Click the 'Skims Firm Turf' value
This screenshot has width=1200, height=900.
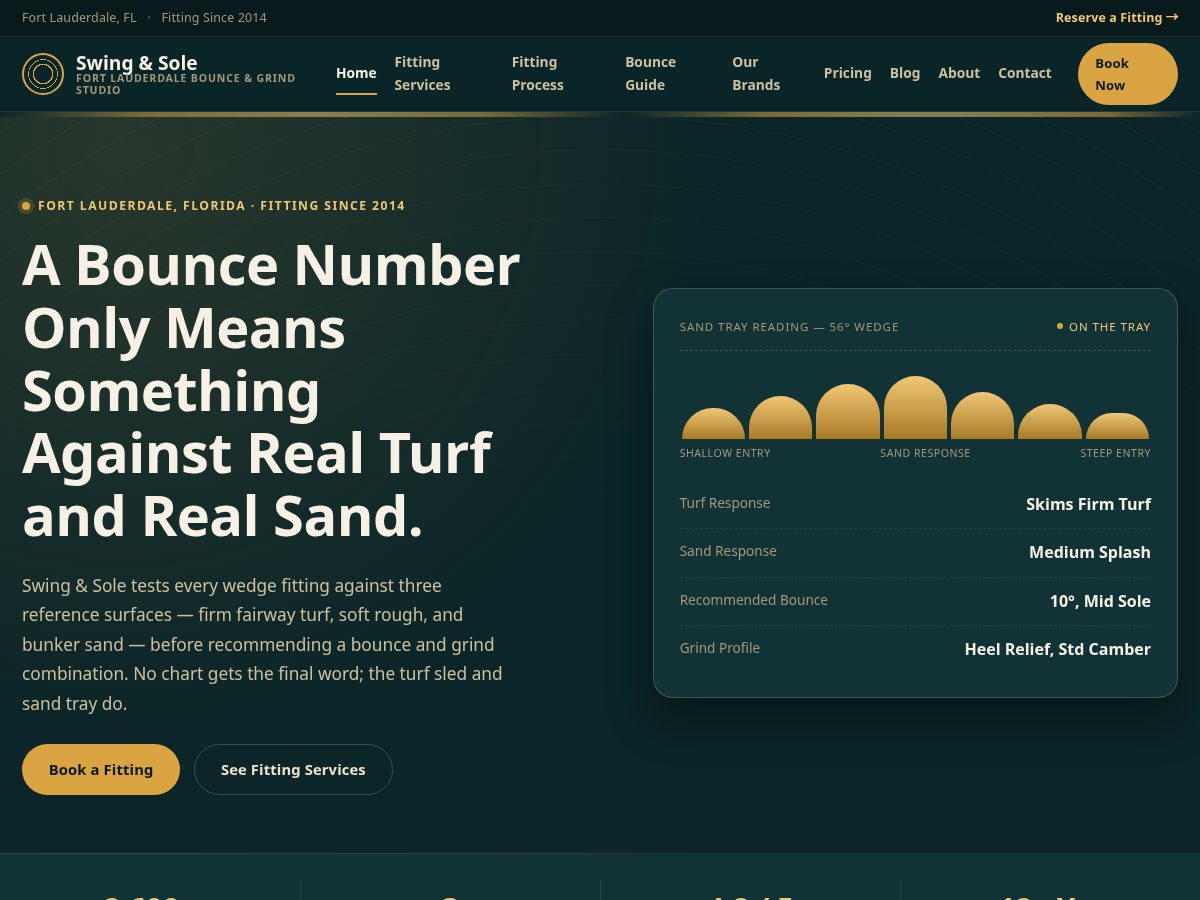[1088, 504]
